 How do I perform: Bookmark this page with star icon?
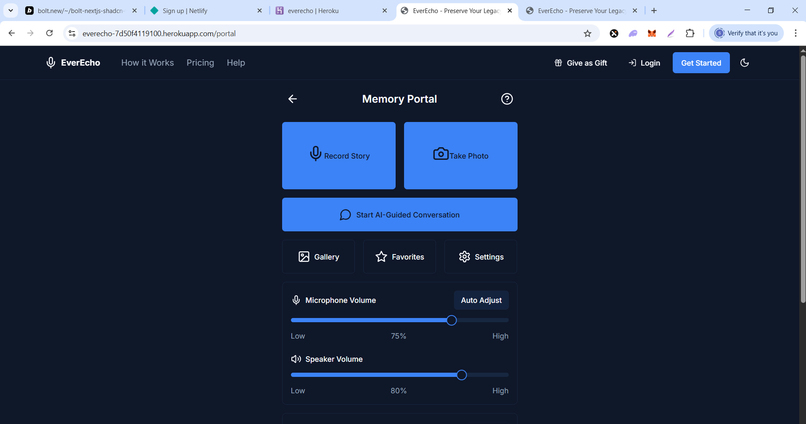(x=588, y=33)
